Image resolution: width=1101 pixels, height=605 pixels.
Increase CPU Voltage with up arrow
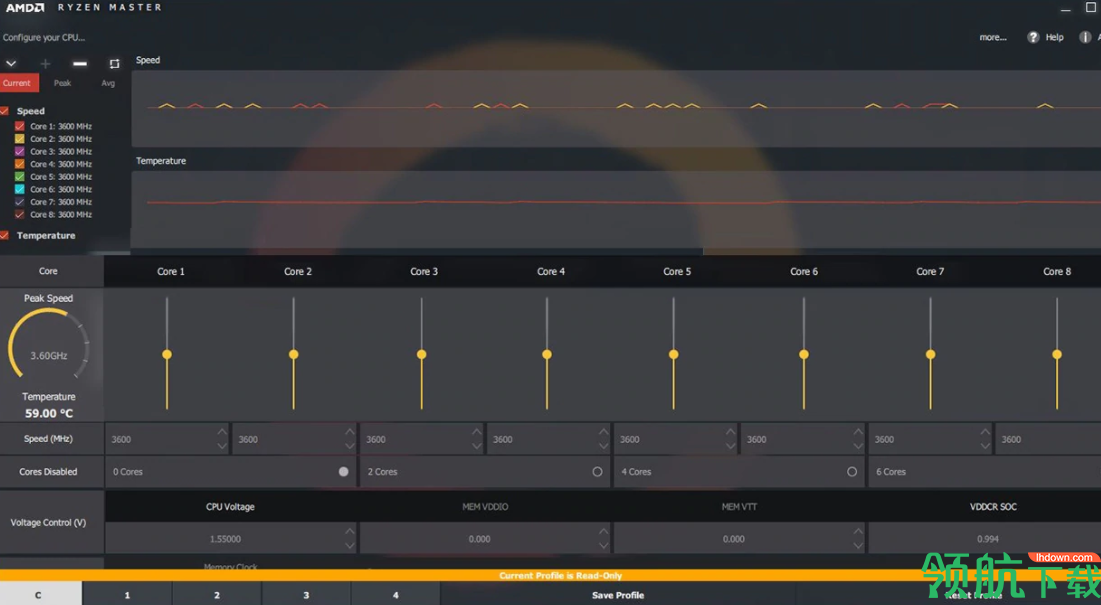tap(350, 531)
